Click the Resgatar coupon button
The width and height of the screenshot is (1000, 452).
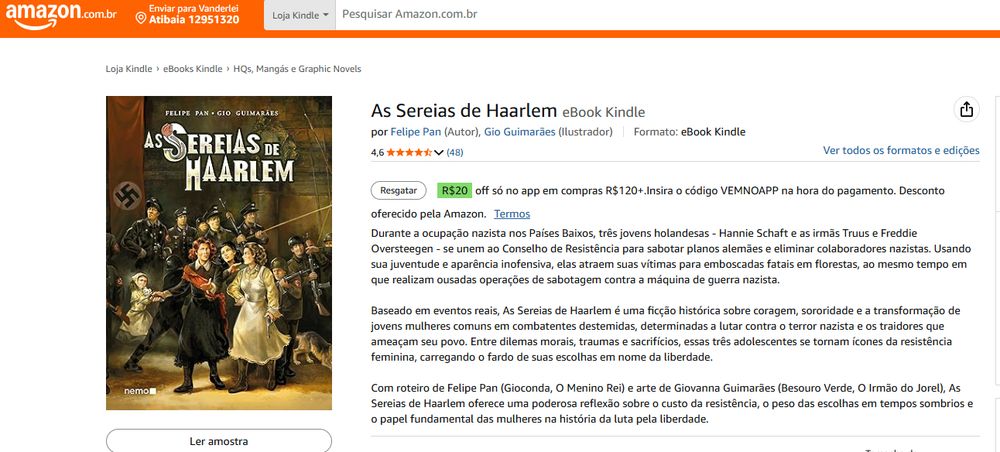399,190
